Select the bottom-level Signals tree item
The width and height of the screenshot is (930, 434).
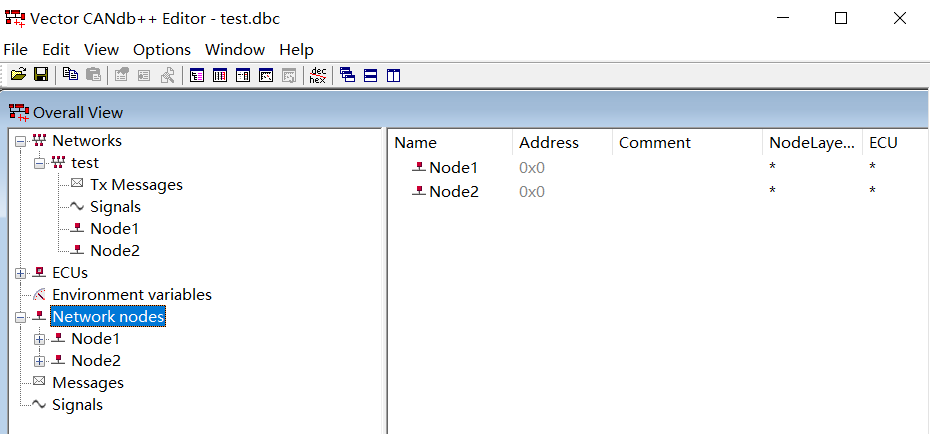coord(78,404)
